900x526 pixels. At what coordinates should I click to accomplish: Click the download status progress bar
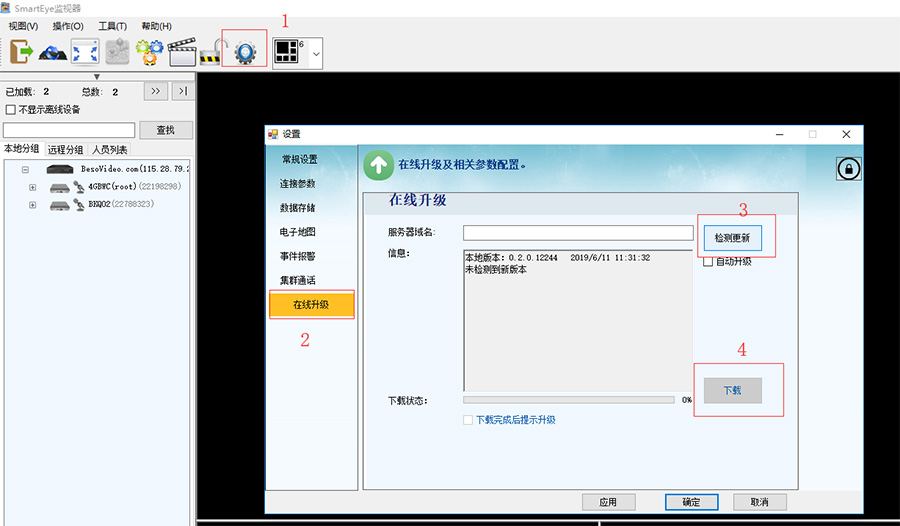(568, 400)
